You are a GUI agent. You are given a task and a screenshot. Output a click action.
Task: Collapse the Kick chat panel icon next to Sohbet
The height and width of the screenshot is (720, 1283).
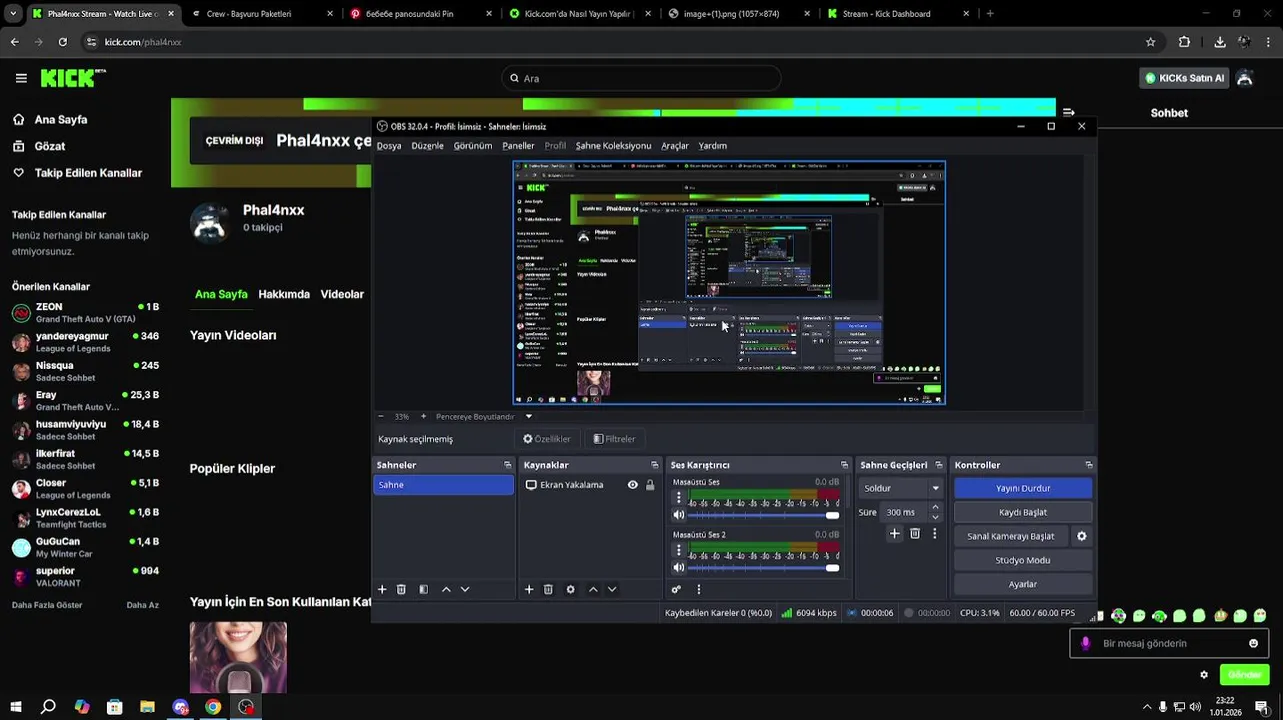1069,113
